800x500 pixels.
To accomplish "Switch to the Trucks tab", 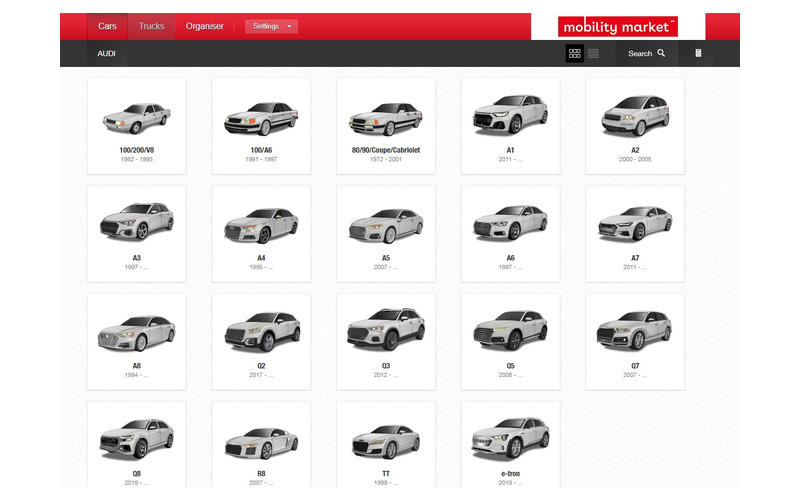I will (151, 26).
